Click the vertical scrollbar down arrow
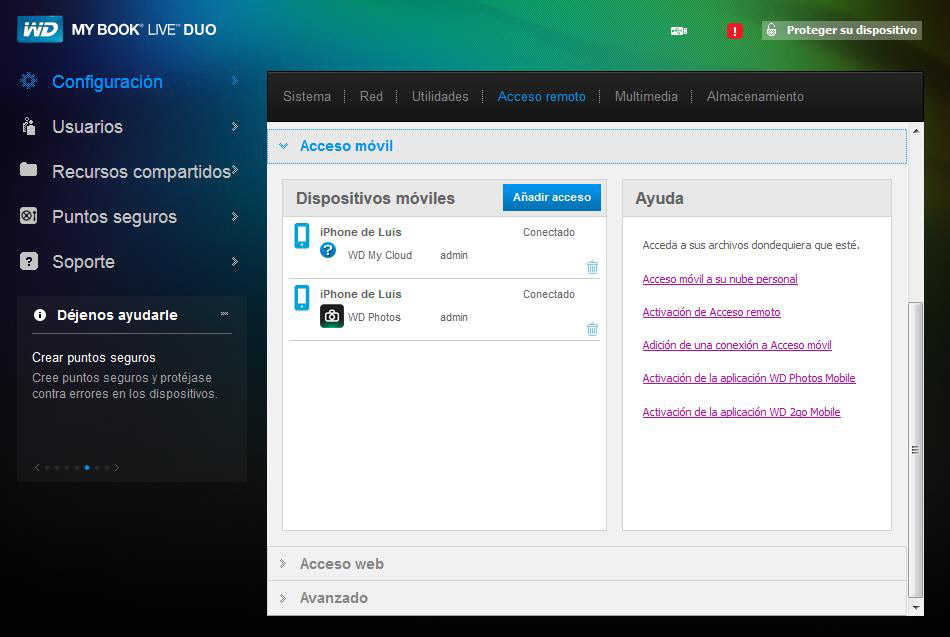 (916, 607)
